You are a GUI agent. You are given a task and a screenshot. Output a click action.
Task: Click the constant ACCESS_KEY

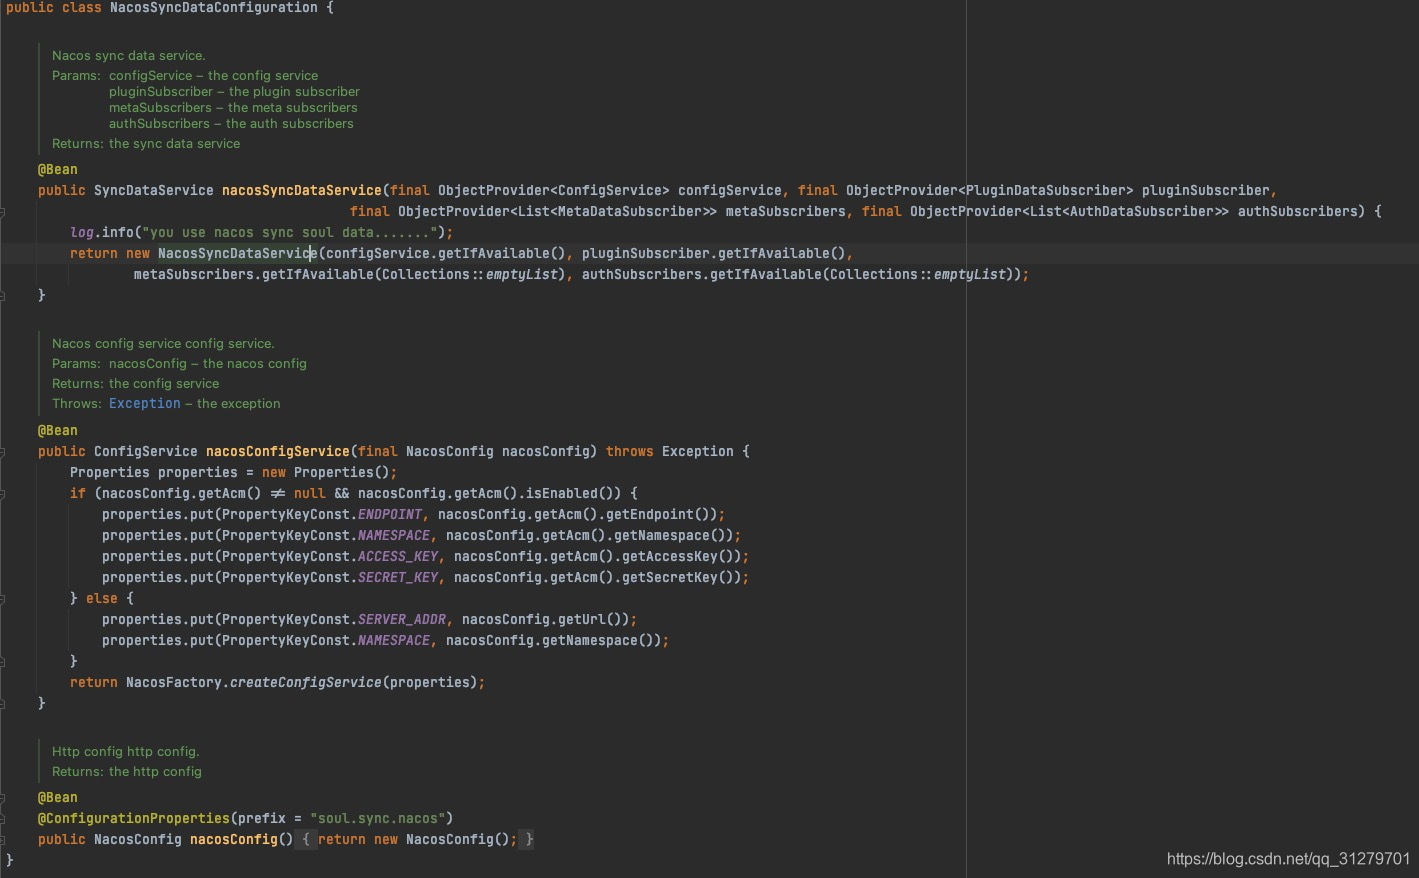click(x=398, y=556)
